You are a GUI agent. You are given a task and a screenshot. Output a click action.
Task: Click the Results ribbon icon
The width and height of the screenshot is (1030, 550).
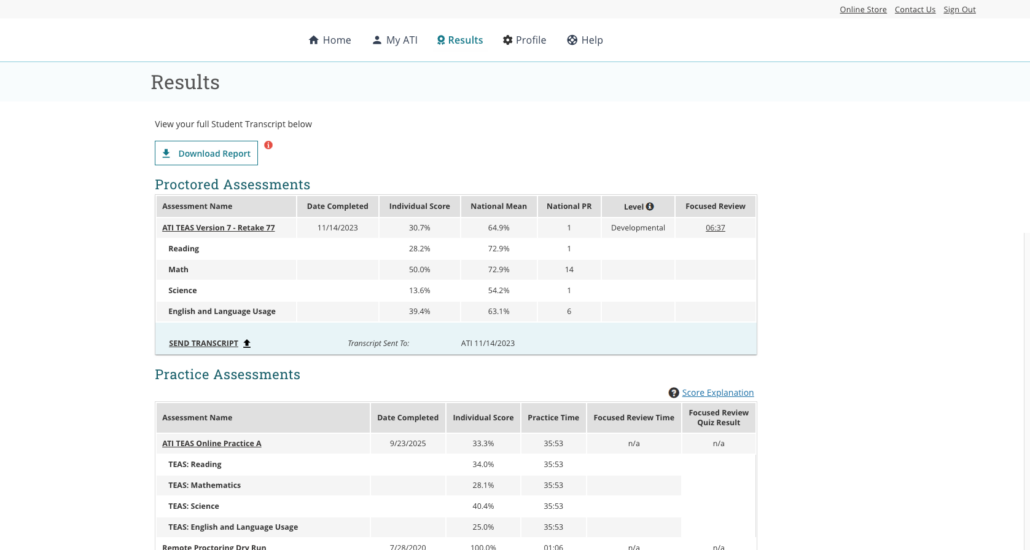[441, 40]
